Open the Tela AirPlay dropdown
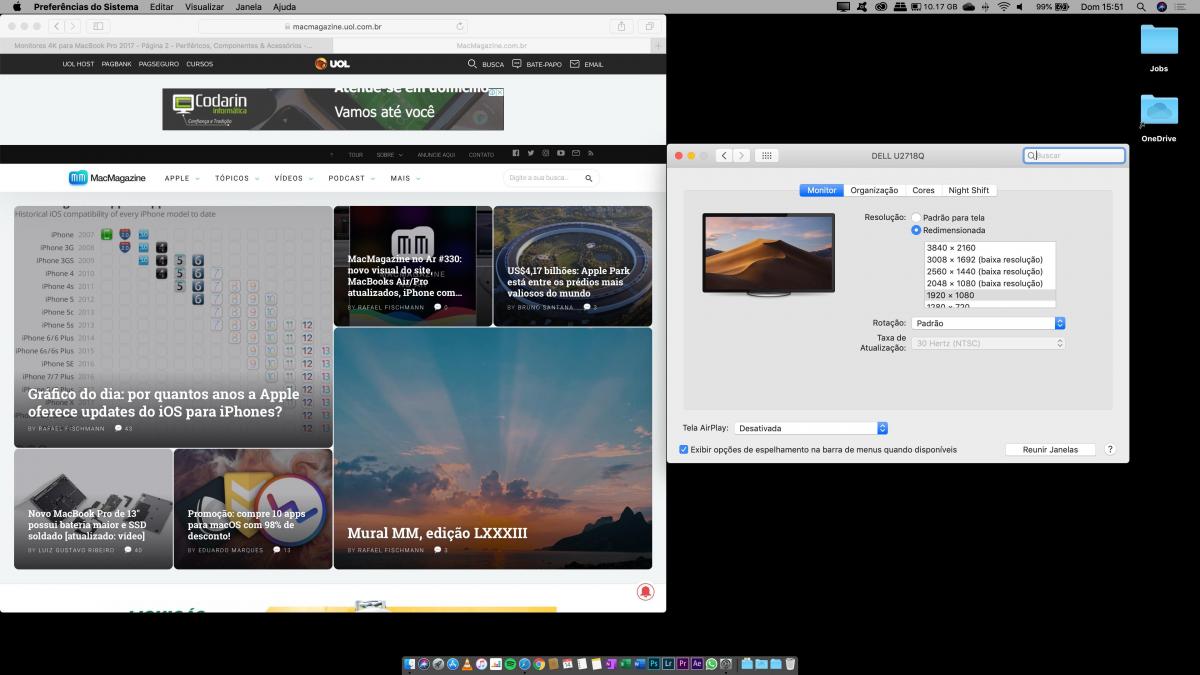 (x=811, y=428)
